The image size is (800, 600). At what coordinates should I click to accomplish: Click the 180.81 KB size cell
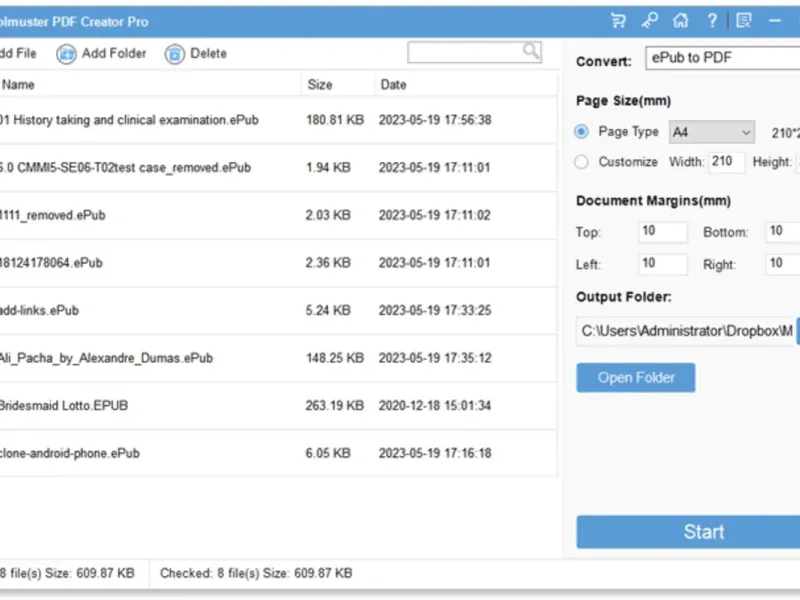(x=335, y=120)
